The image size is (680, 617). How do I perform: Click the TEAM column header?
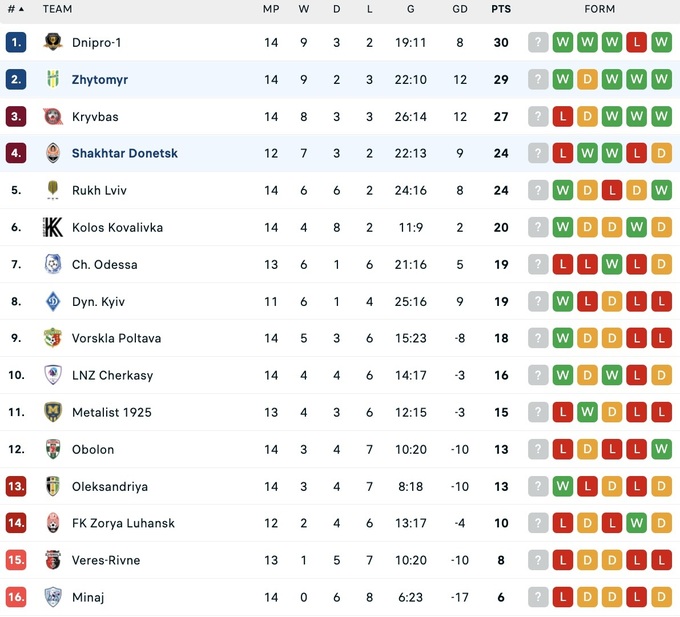point(57,9)
